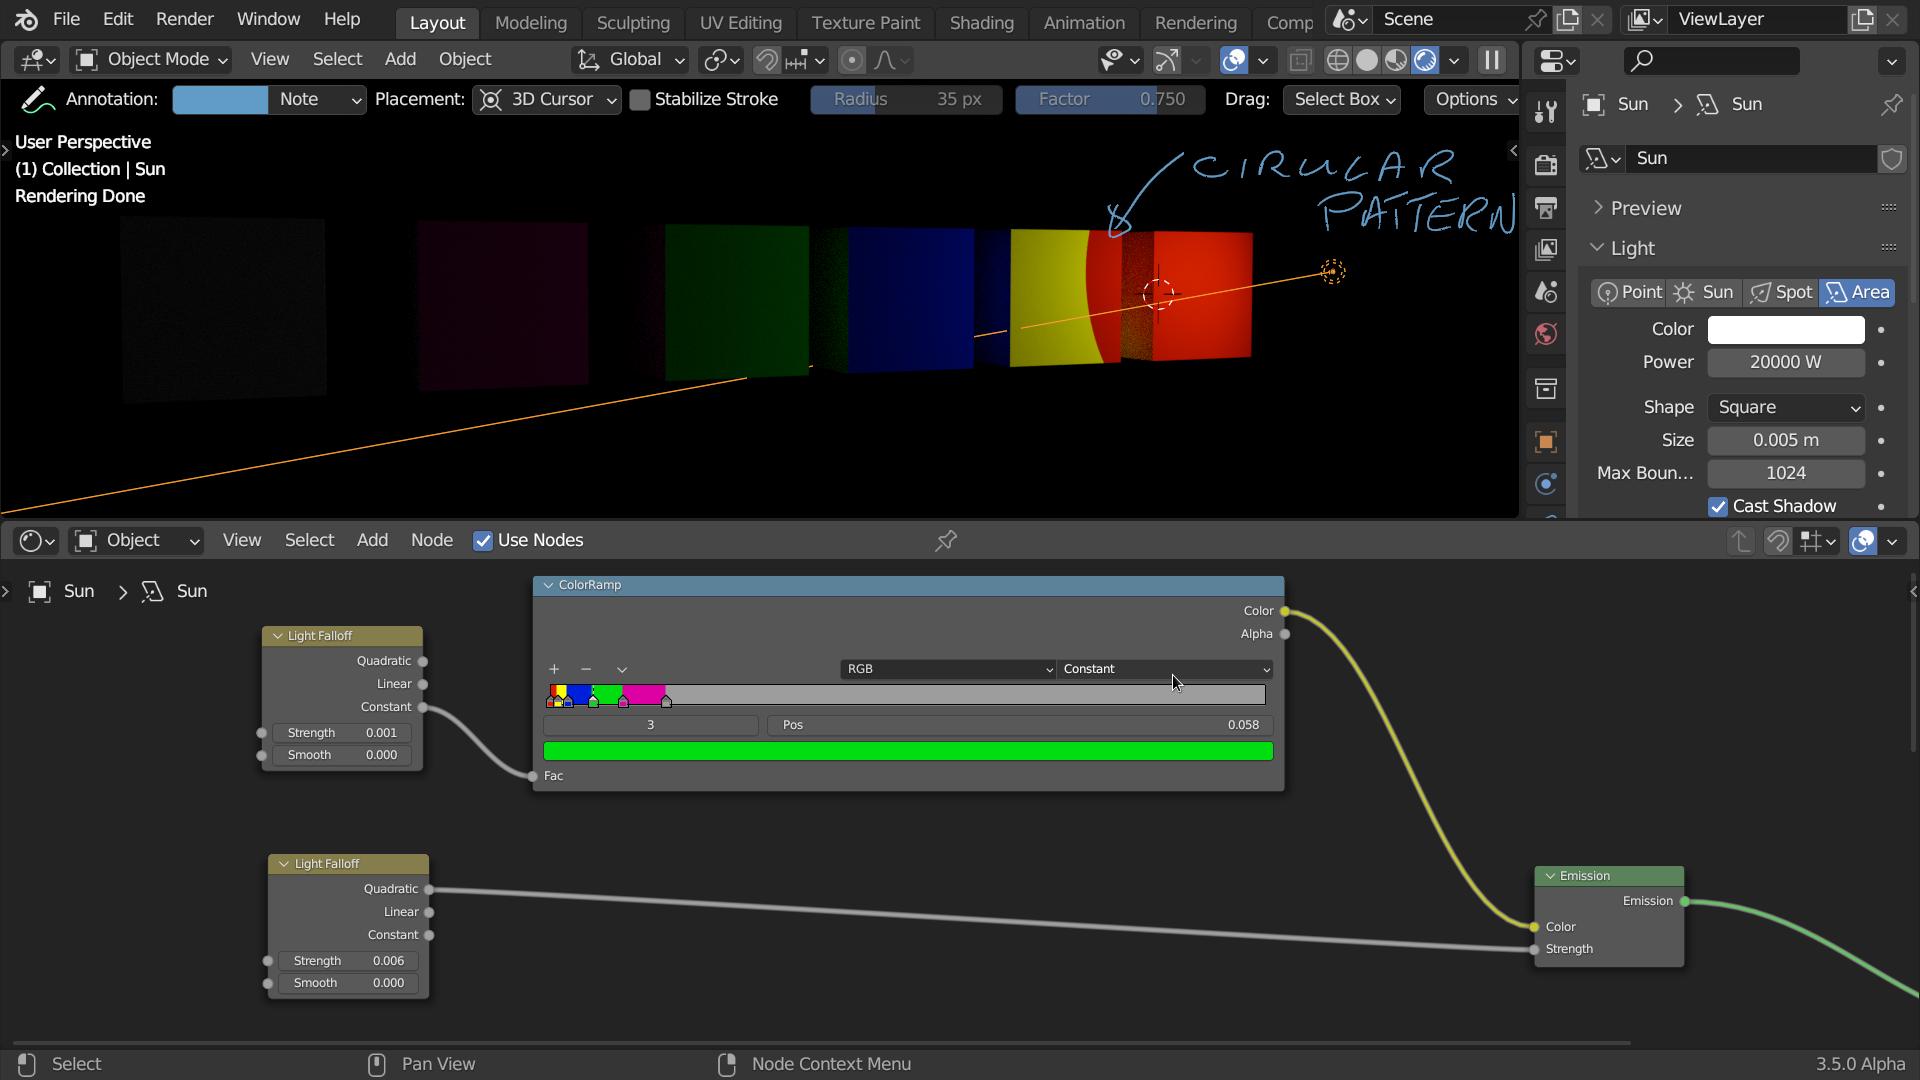The width and height of the screenshot is (1920, 1080).
Task: Open the Shape dropdown showing Square
Action: [x=1786, y=407]
